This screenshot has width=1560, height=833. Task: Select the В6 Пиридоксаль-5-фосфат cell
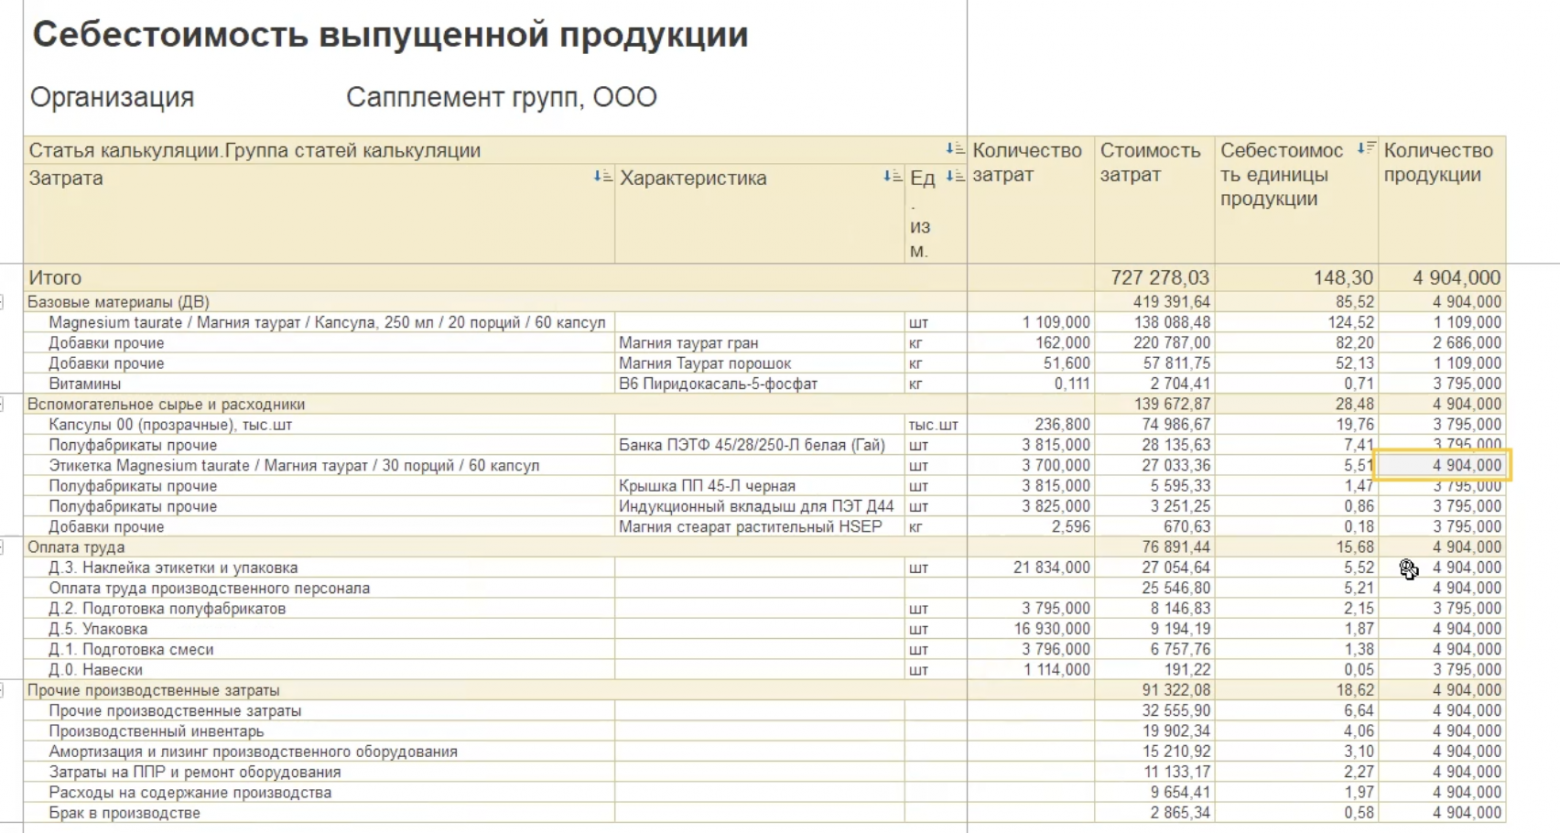coord(760,383)
